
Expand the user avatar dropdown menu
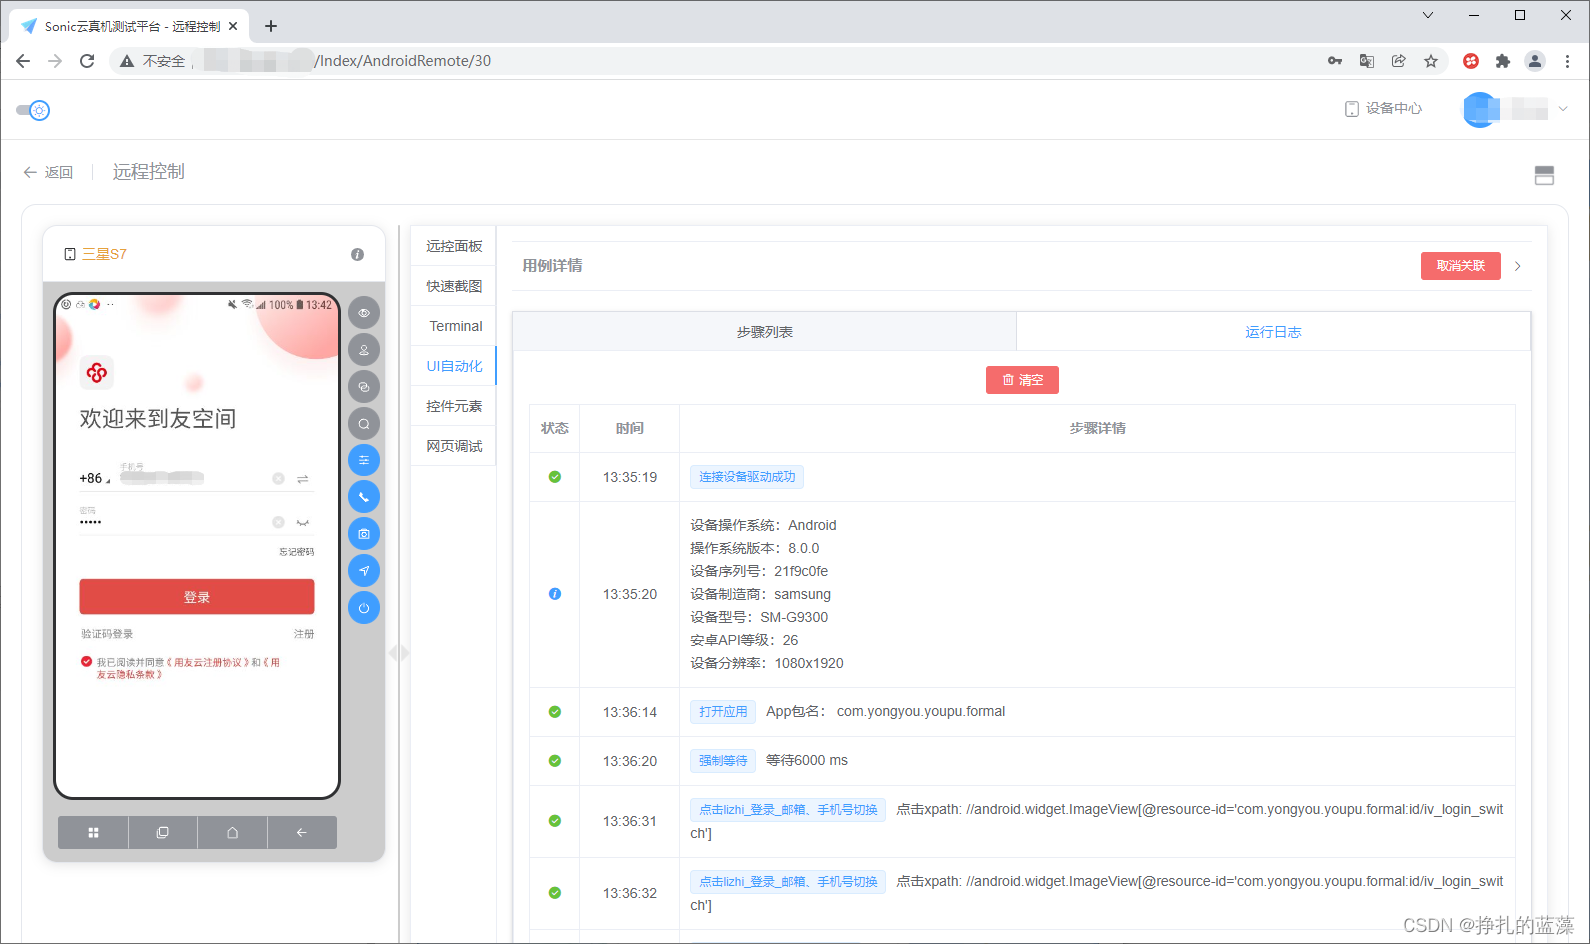click(1563, 109)
